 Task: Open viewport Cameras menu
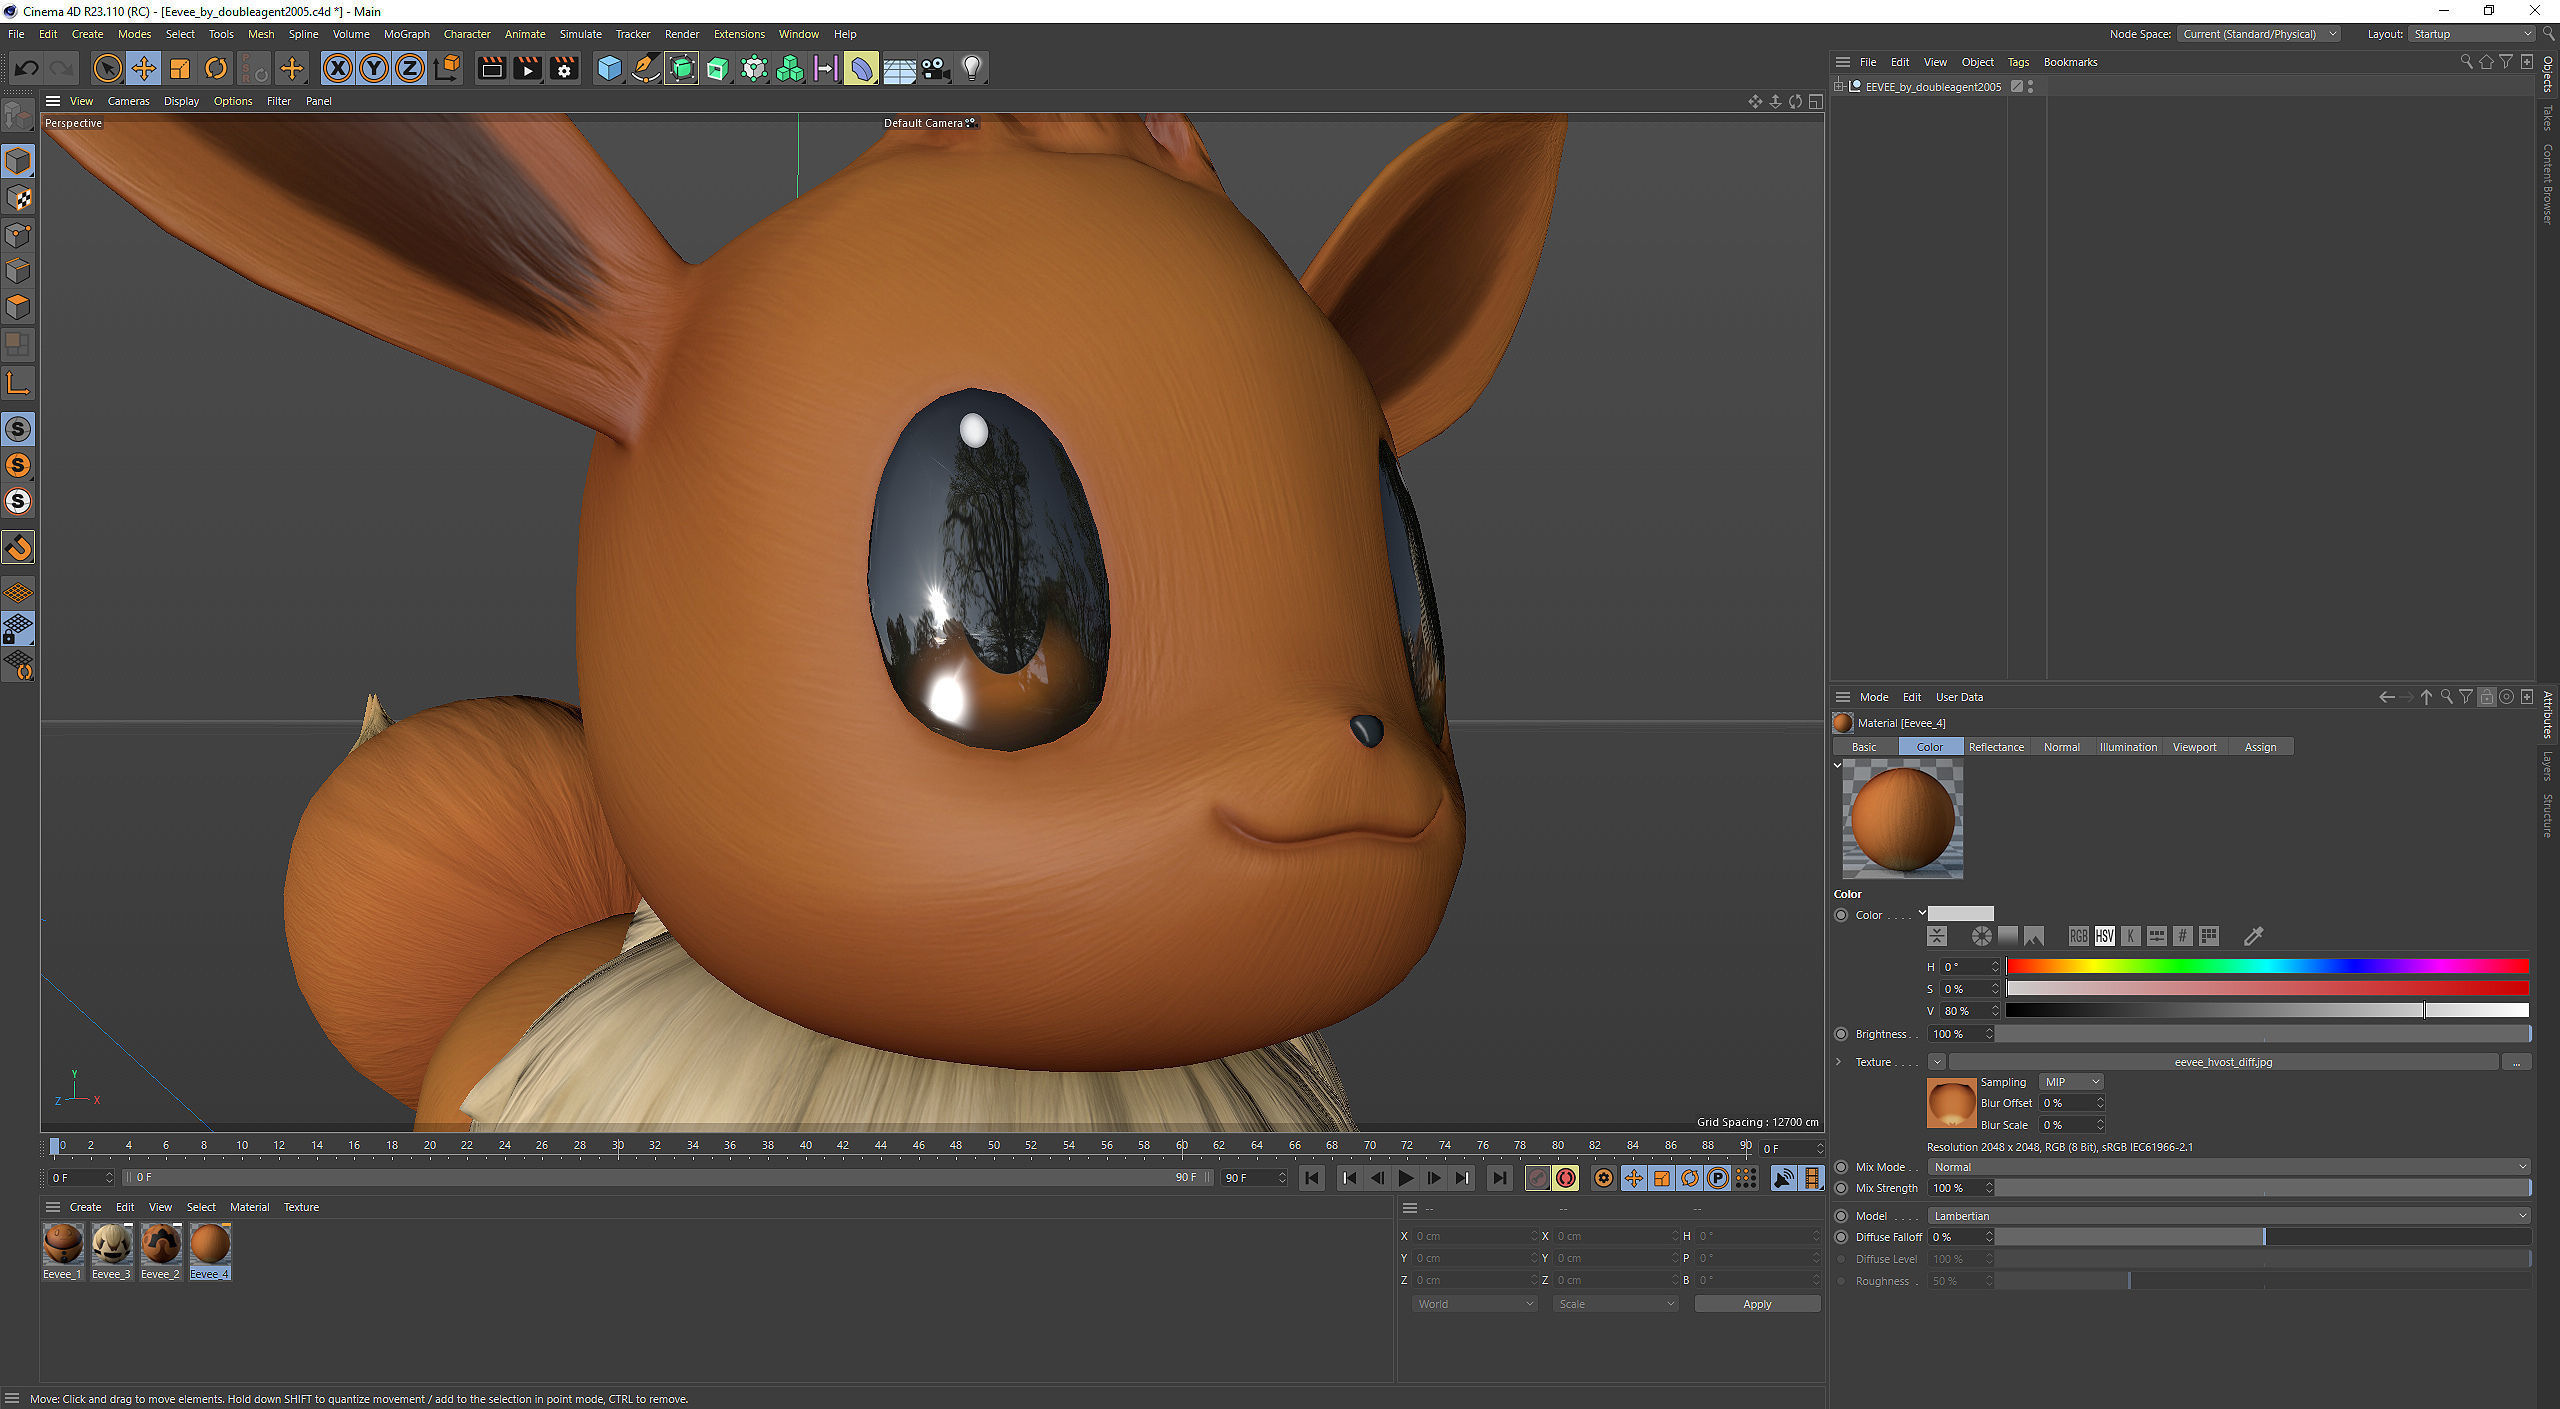pyautogui.click(x=128, y=101)
